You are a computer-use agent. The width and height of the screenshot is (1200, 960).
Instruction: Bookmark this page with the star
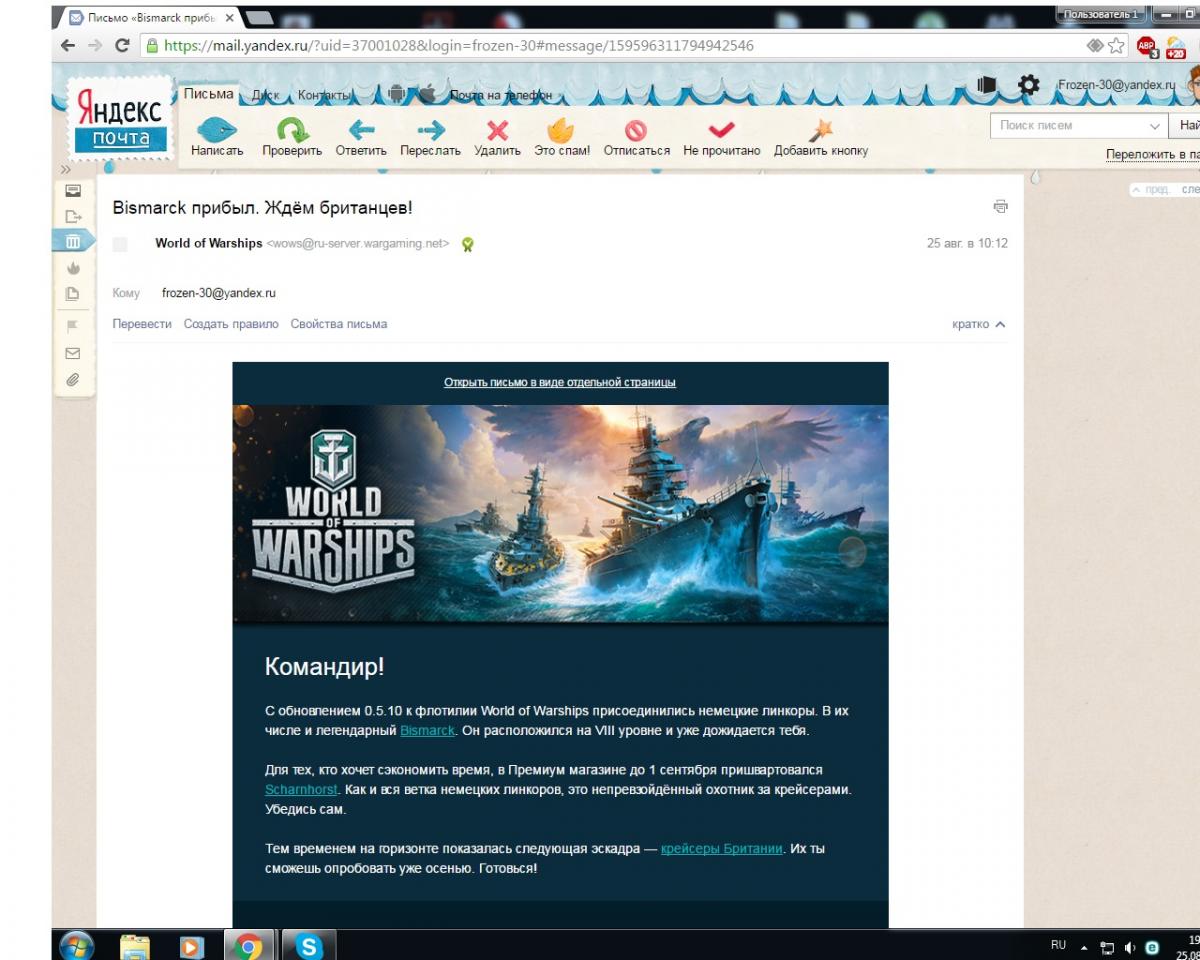click(1116, 46)
